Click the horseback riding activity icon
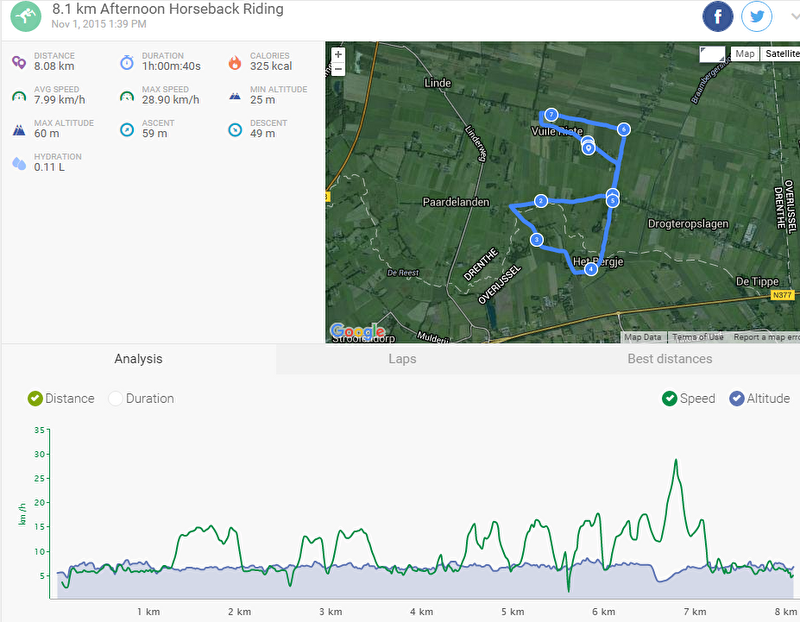The width and height of the screenshot is (800, 622). pyautogui.click(x=26, y=16)
